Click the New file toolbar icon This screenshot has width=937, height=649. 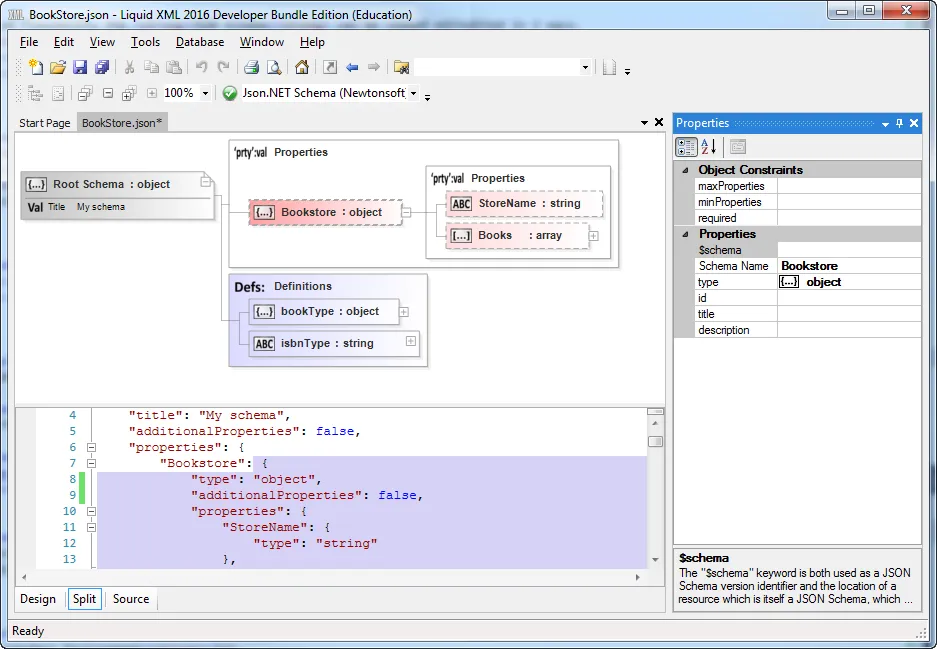36,68
